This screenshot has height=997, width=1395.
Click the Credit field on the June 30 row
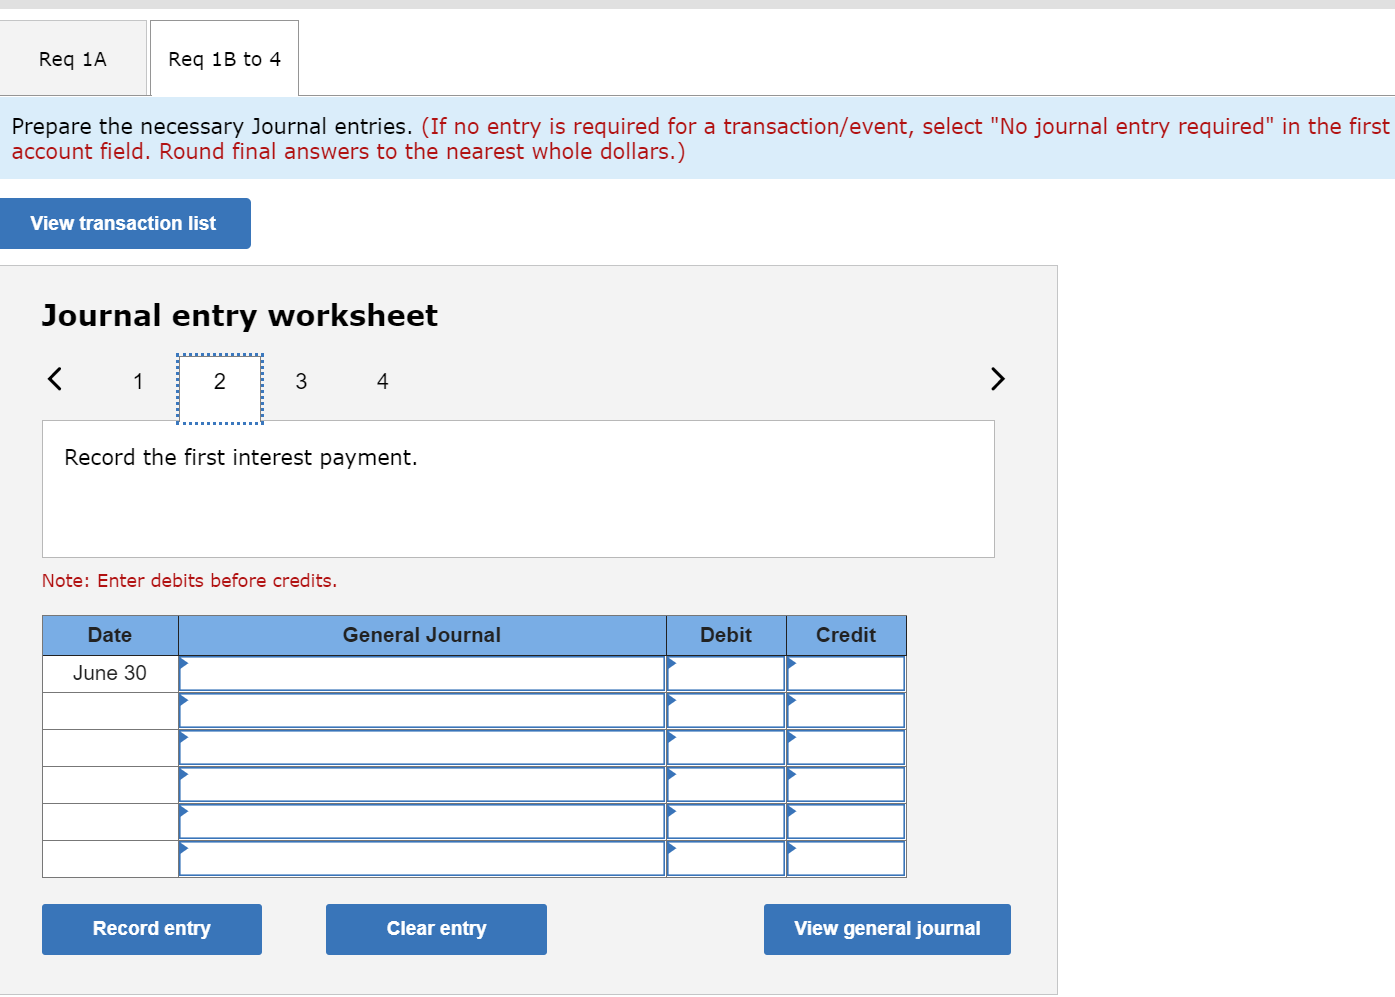pos(846,673)
